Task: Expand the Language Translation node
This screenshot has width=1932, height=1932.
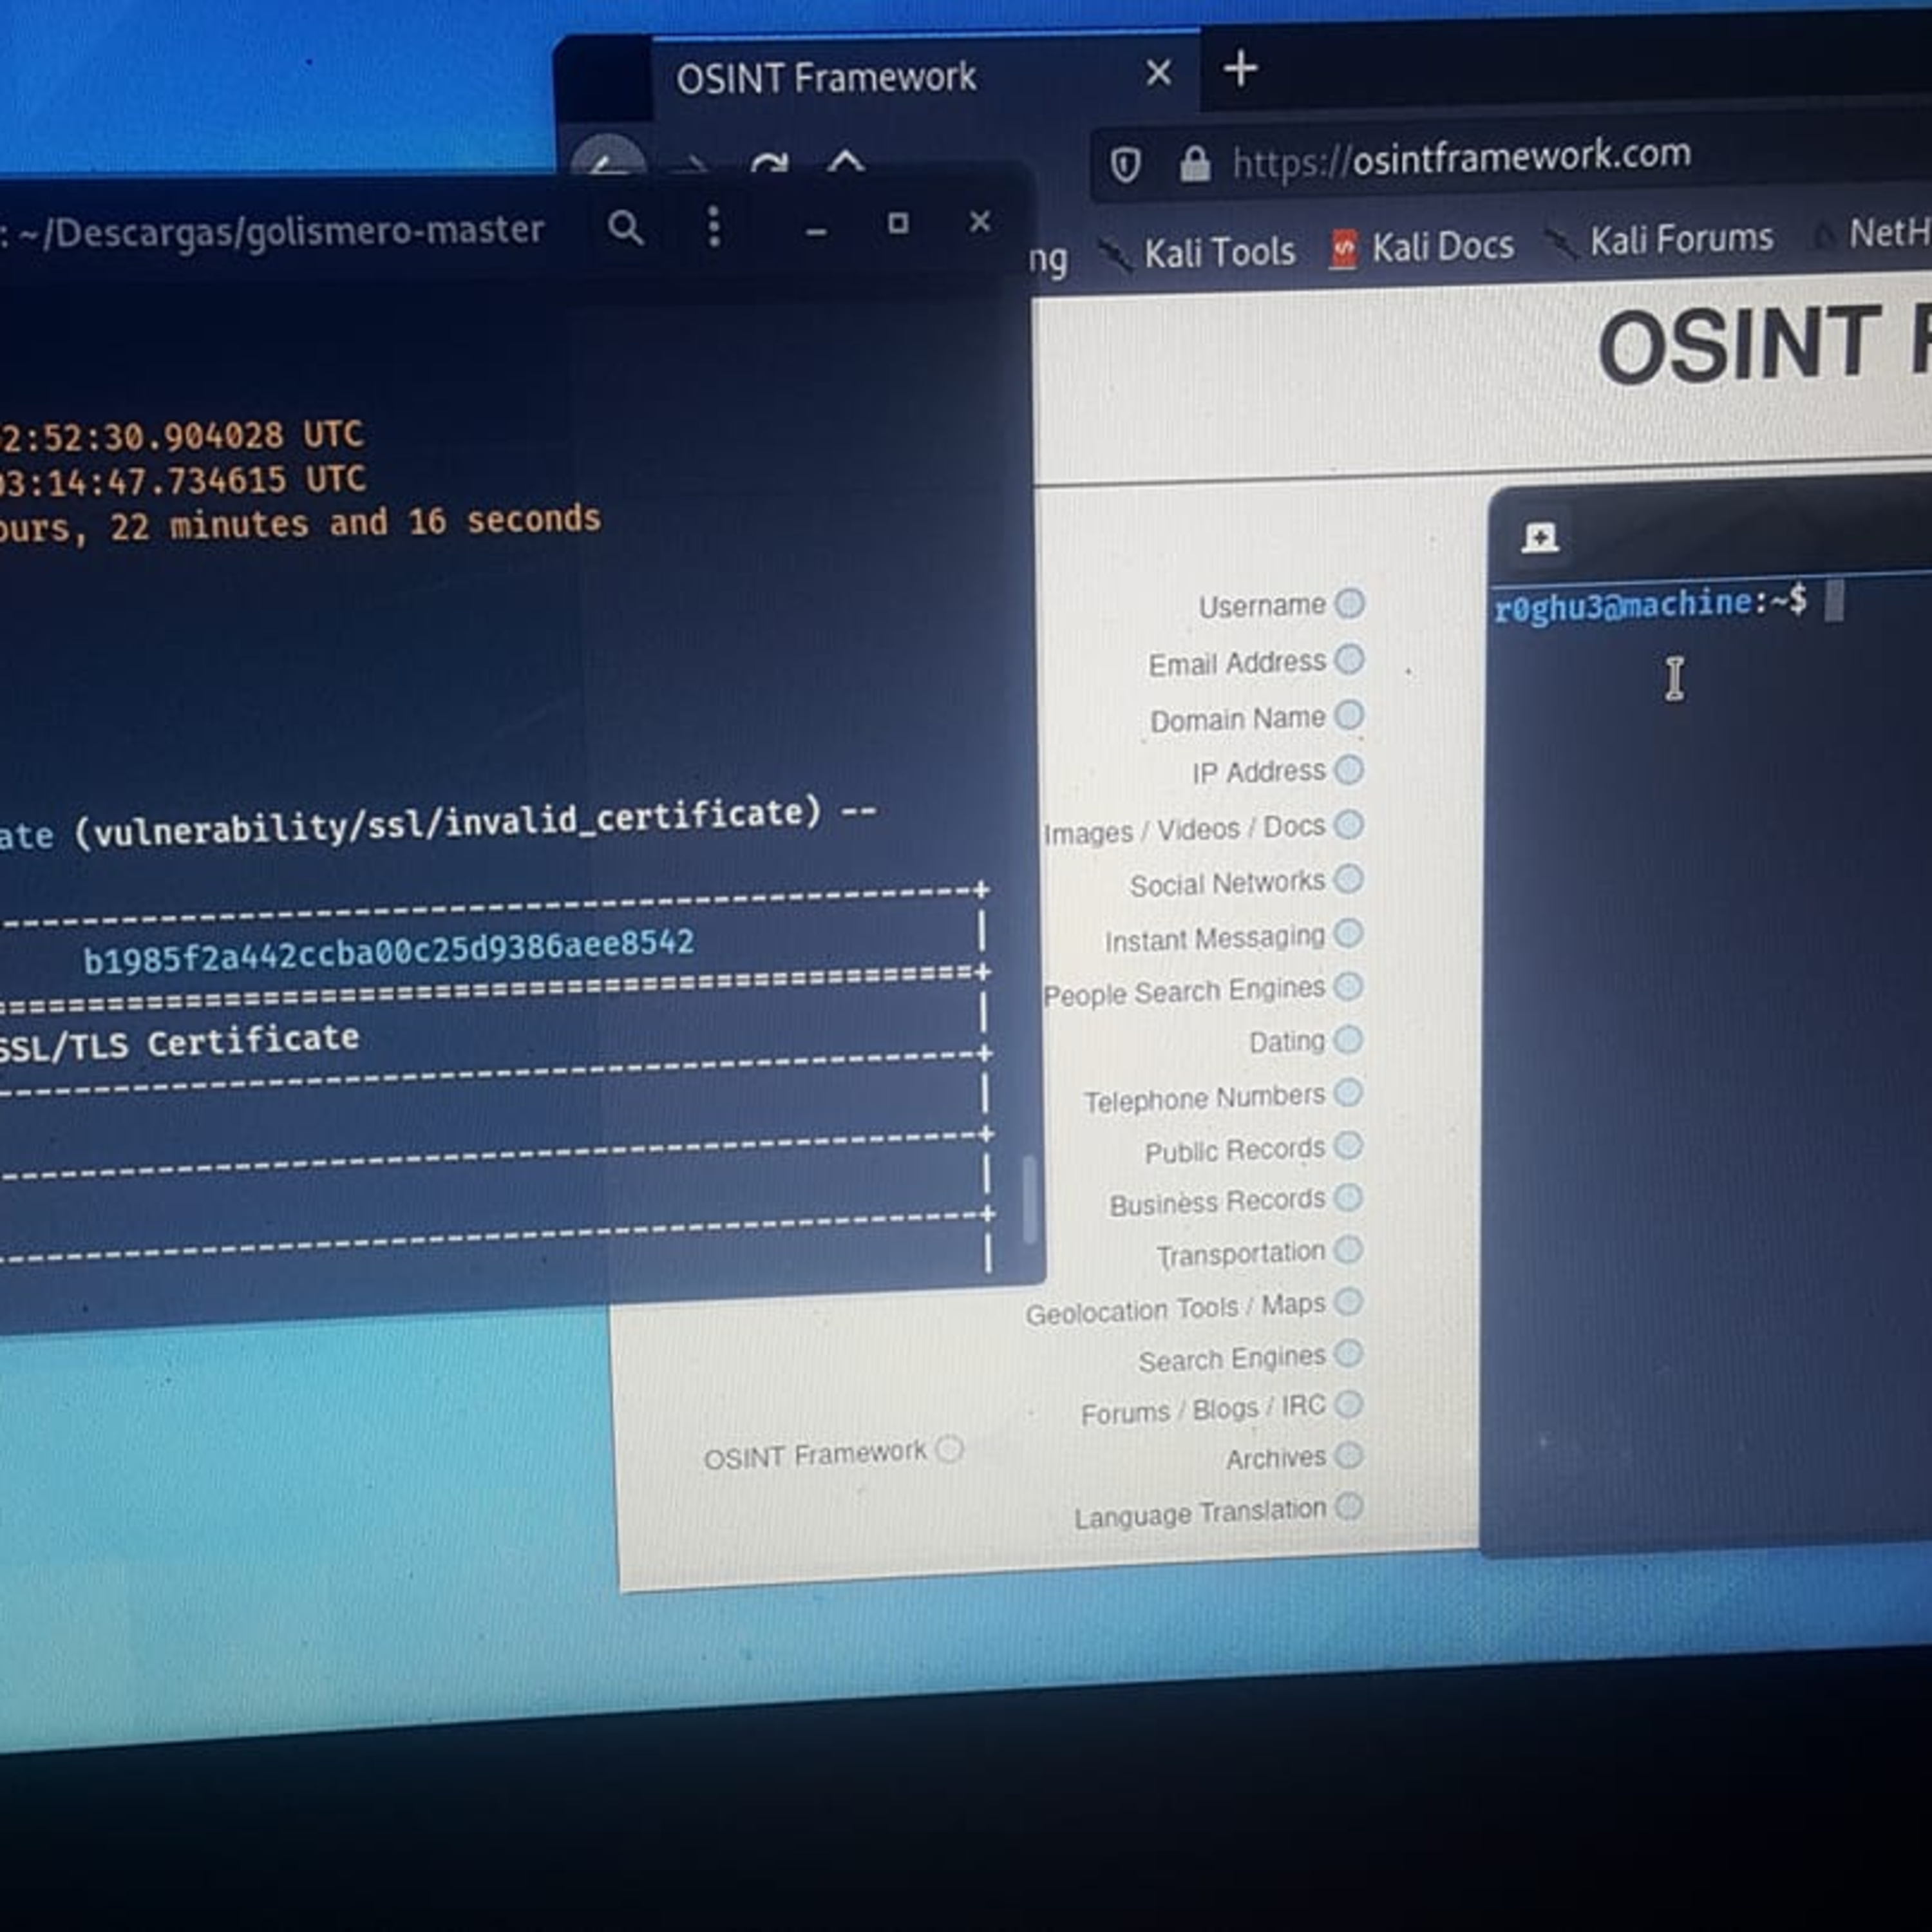Action: (x=1349, y=1505)
